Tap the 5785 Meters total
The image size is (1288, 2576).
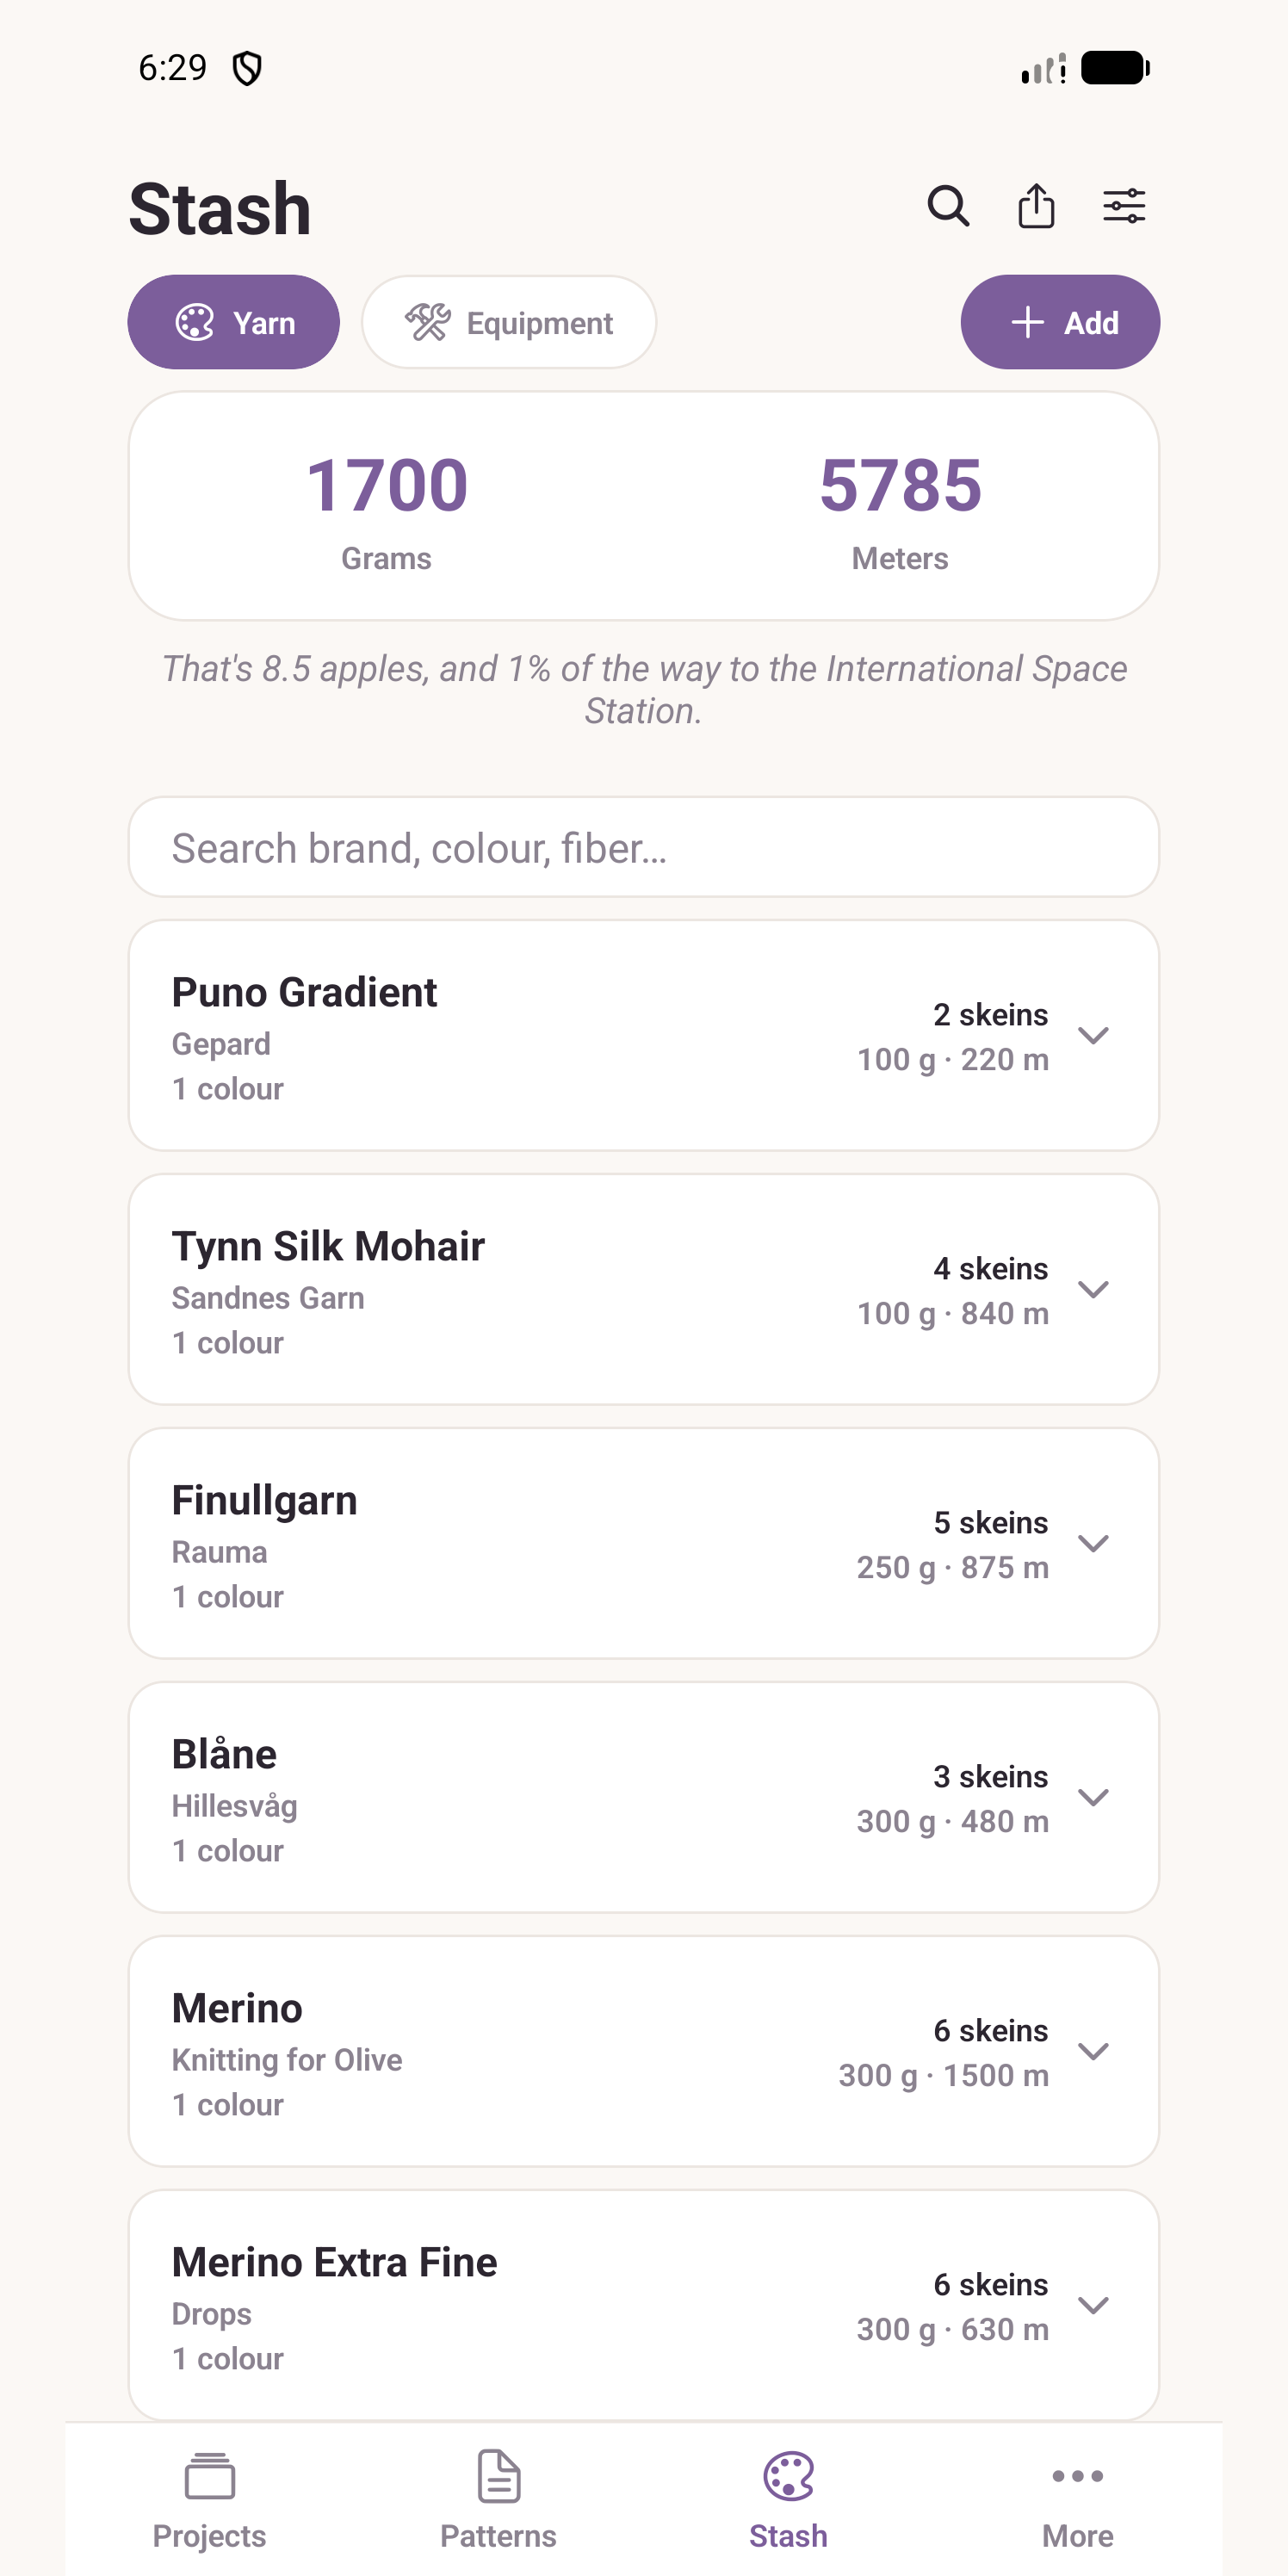point(900,511)
